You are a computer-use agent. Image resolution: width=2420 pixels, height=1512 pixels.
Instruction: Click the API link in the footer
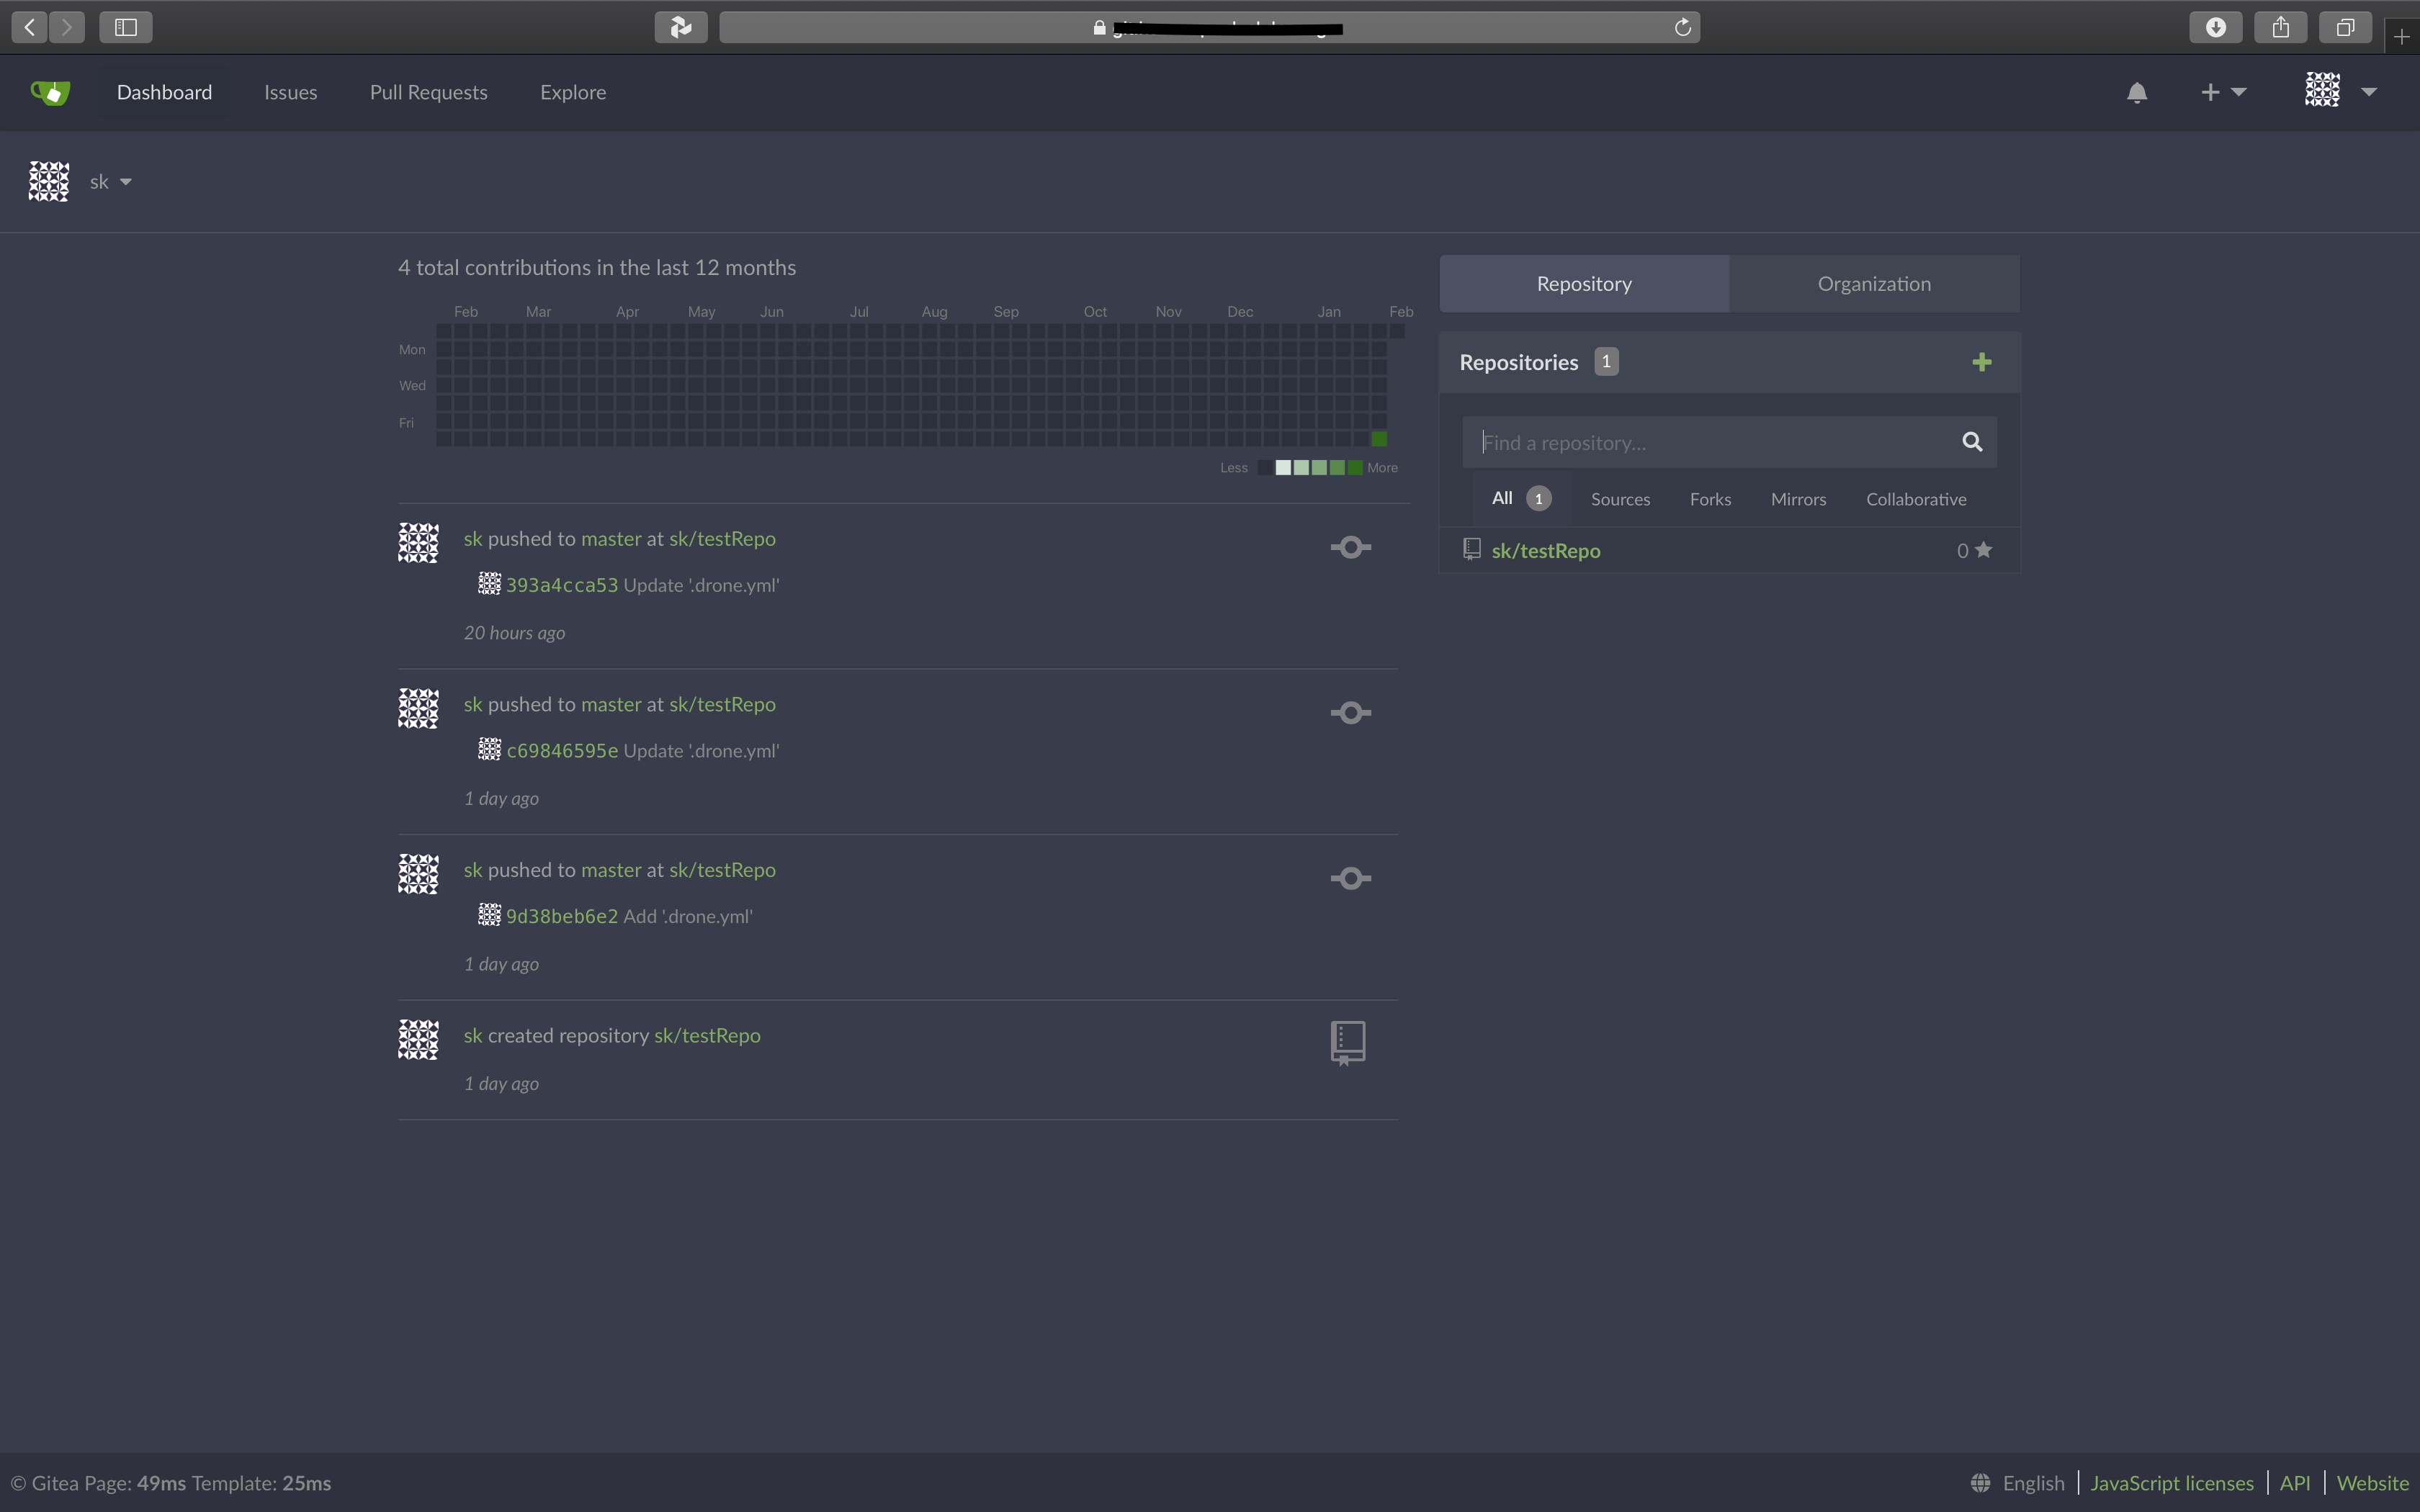click(x=2296, y=1482)
